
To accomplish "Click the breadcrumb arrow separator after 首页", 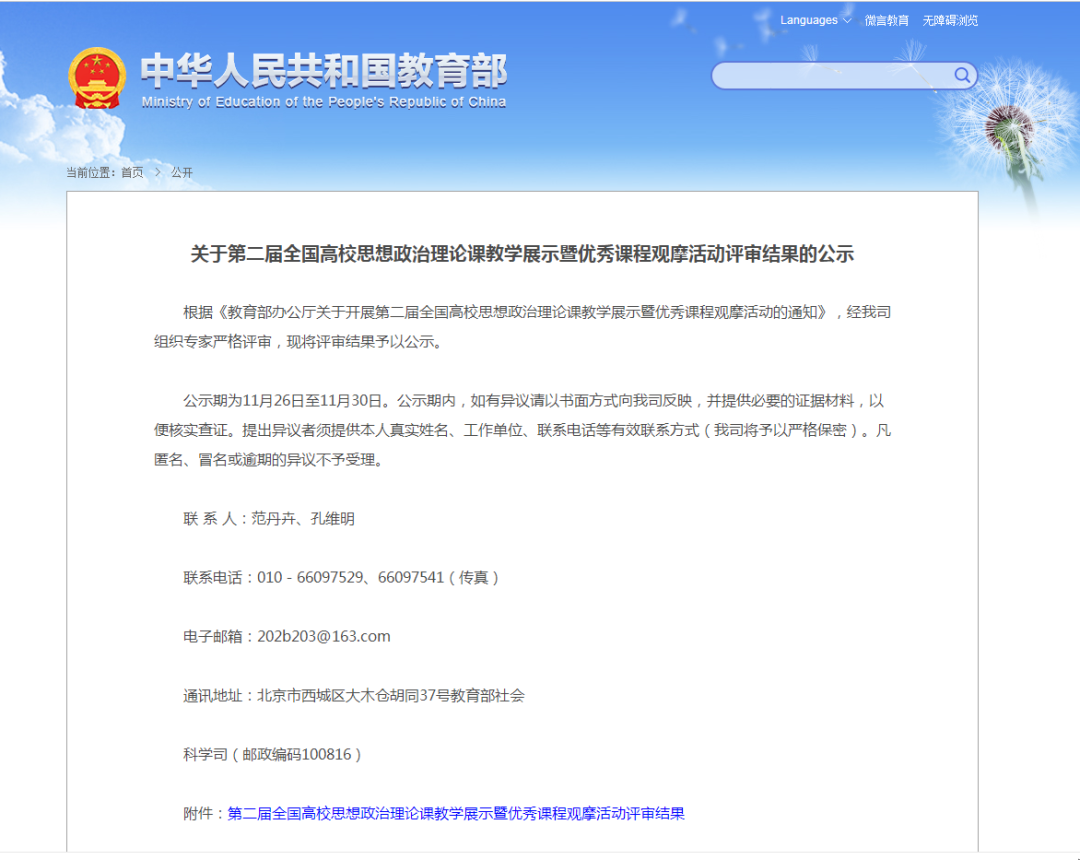I will [x=157, y=172].
